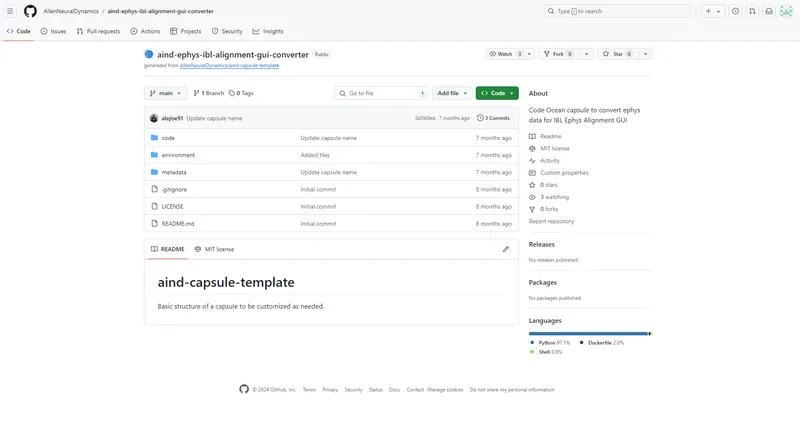Open the environment folder
This screenshot has width=800, height=446.
pos(178,155)
